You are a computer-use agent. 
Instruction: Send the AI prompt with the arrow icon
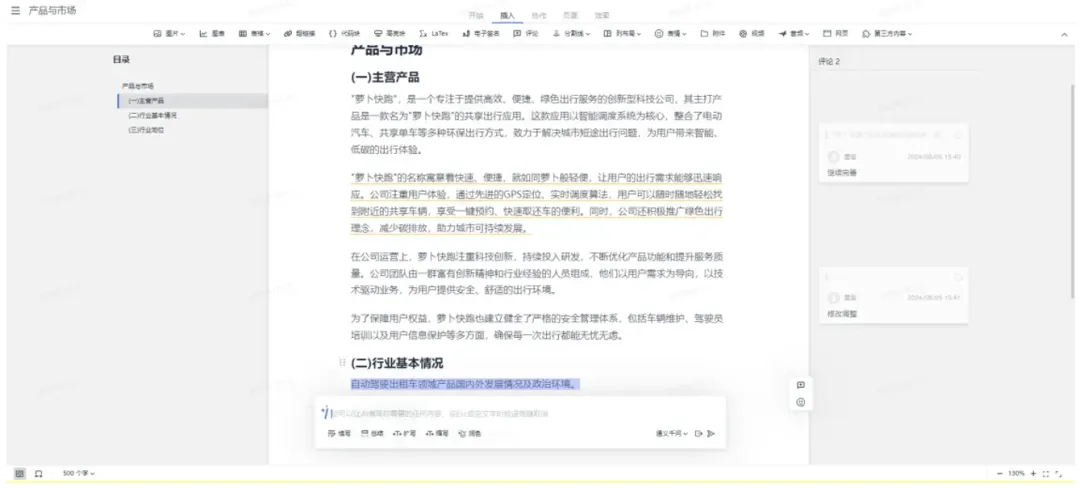(x=711, y=433)
